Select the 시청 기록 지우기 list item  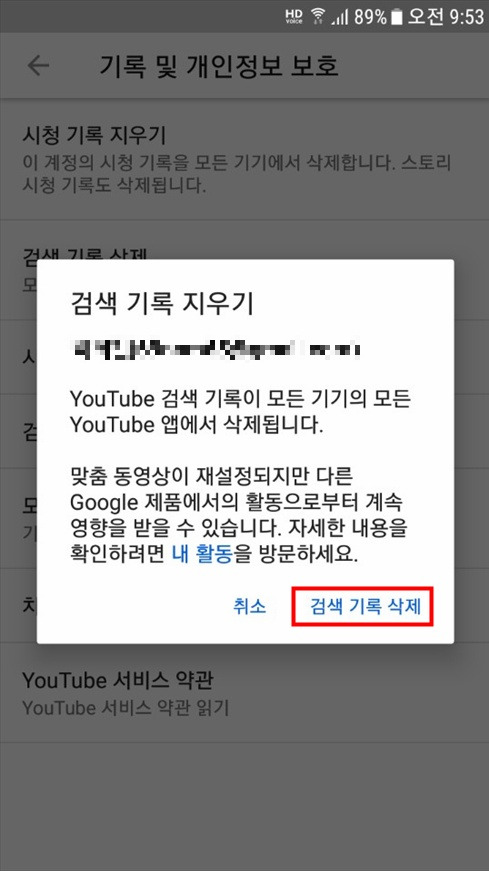click(244, 159)
